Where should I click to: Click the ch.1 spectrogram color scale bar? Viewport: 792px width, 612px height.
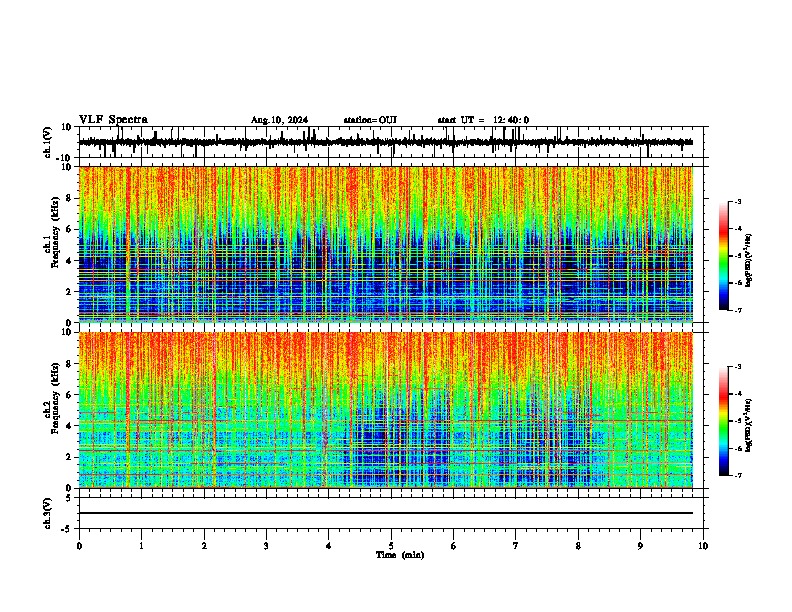tap(723, 256)
